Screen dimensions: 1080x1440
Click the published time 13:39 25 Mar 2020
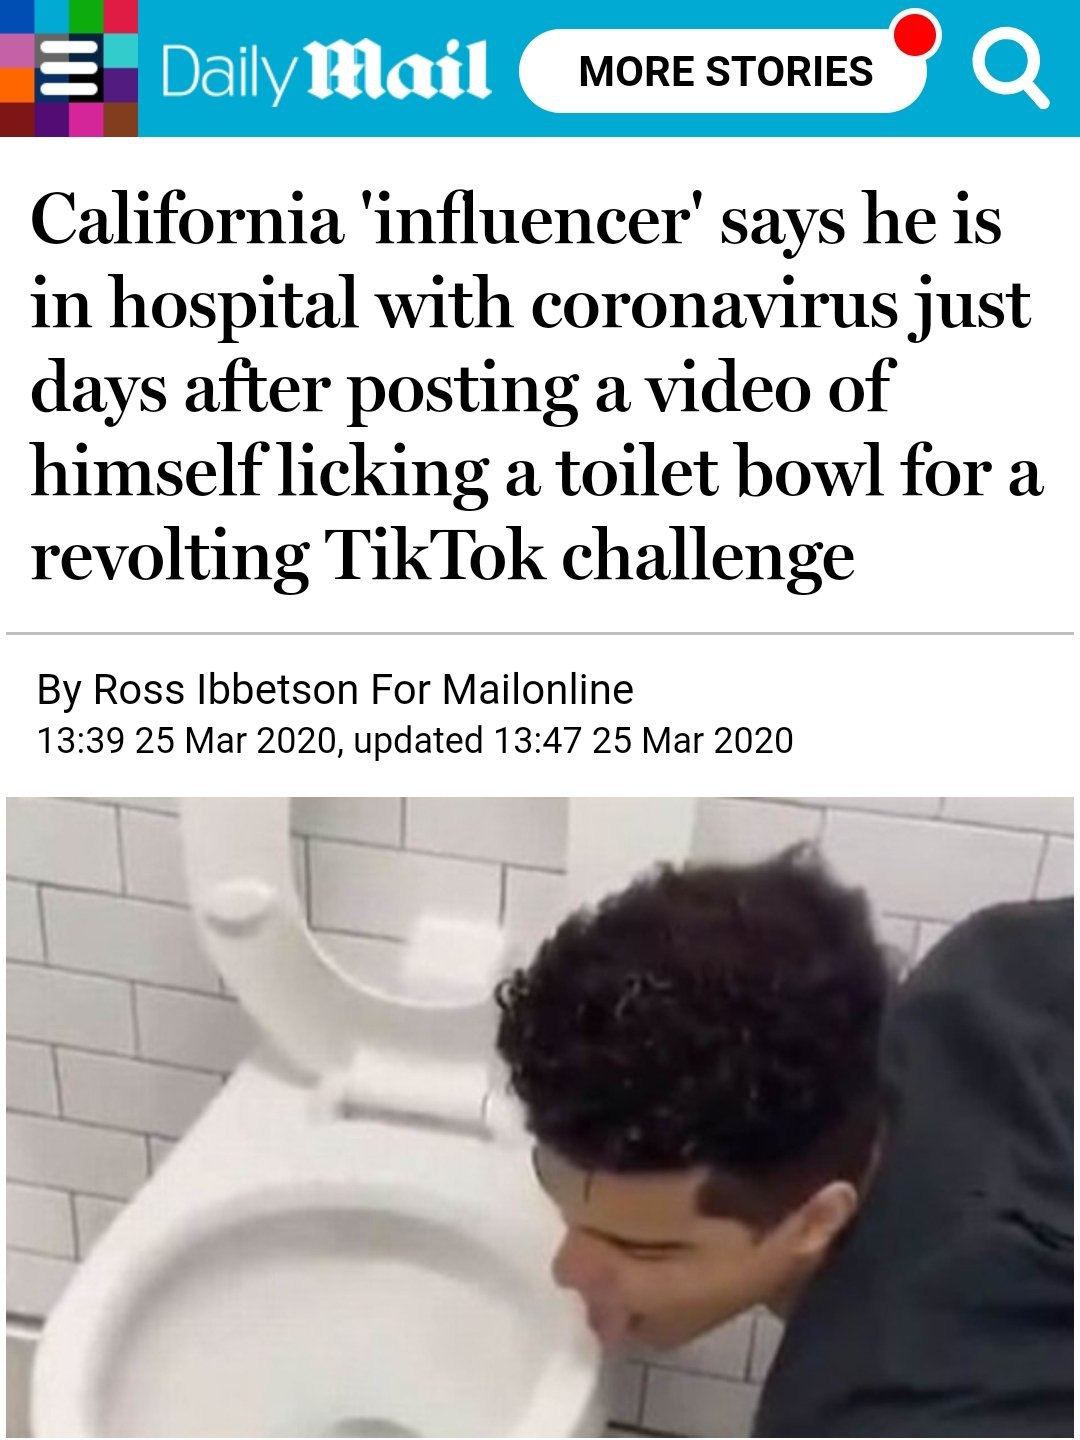(185, 741)
